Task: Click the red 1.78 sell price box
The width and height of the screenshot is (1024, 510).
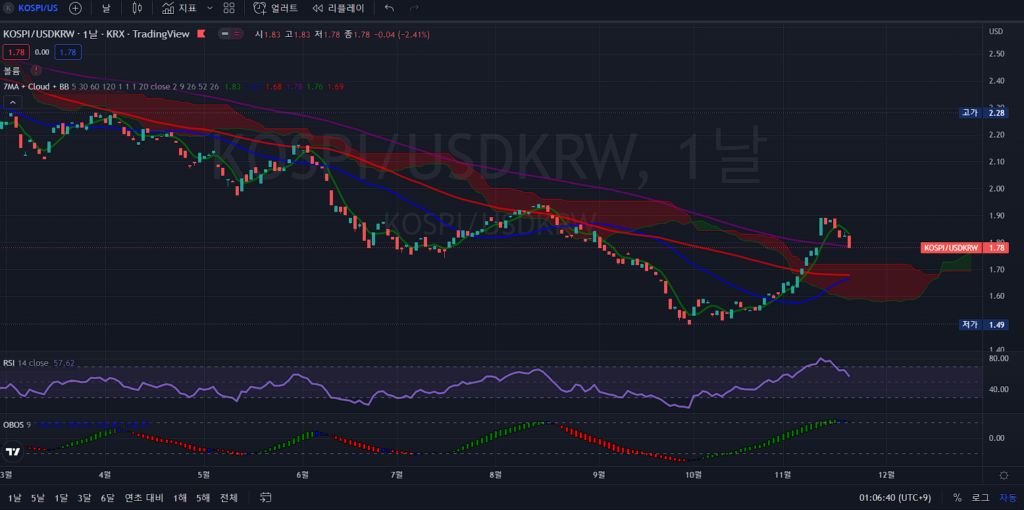Action: (x=15, y=51)
